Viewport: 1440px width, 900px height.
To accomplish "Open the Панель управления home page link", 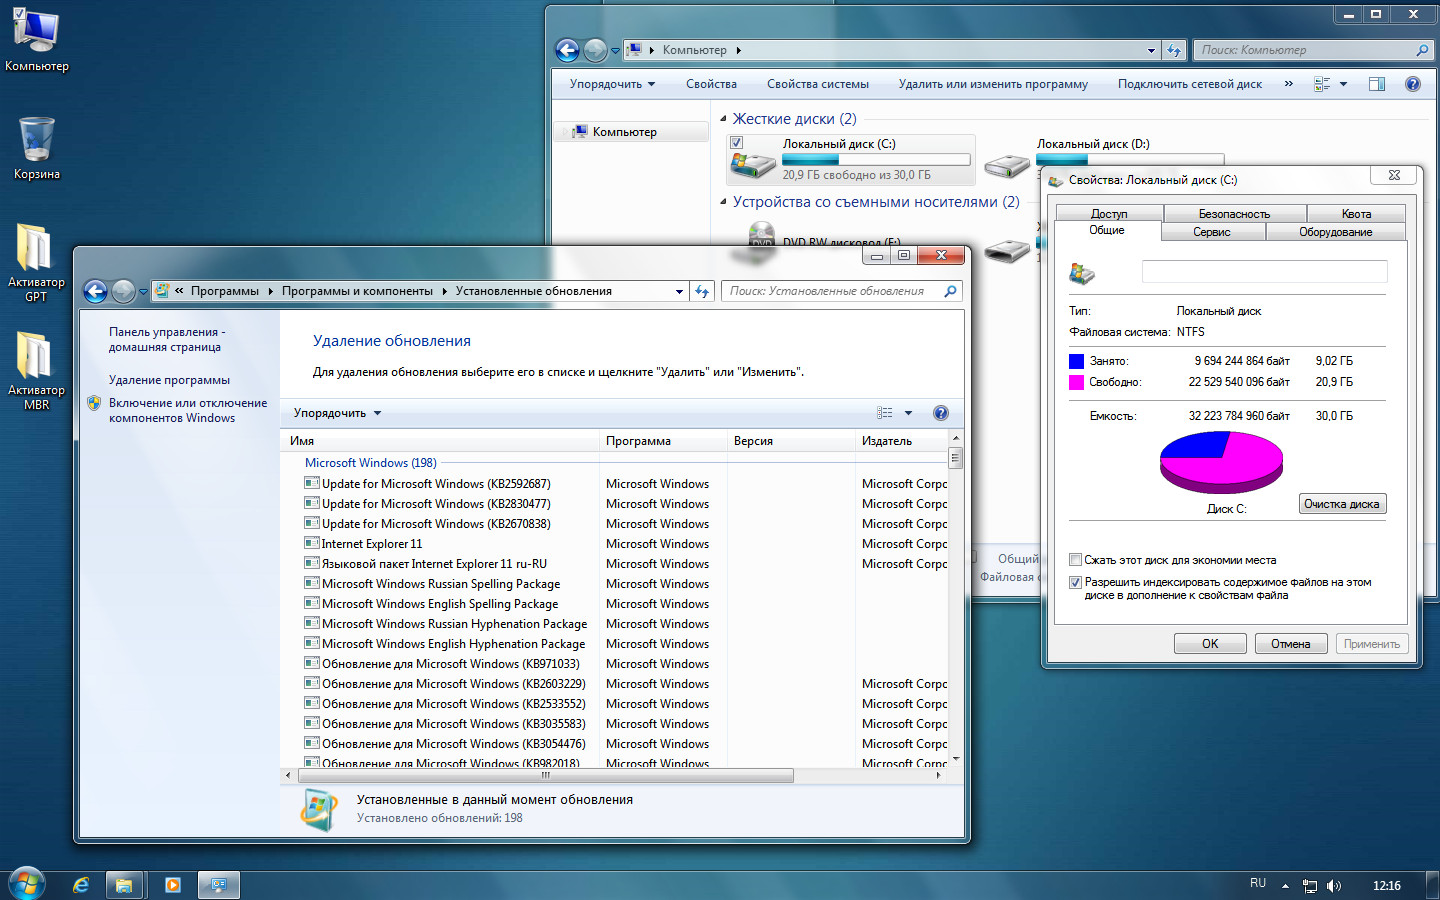I will click(165, 339).
